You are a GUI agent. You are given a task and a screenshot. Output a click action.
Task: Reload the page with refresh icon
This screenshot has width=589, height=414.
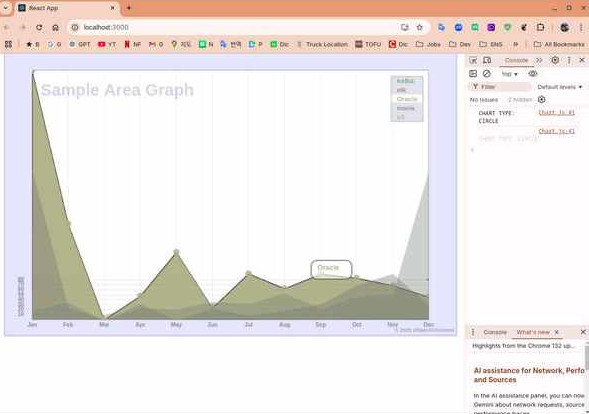pos(39,27)
